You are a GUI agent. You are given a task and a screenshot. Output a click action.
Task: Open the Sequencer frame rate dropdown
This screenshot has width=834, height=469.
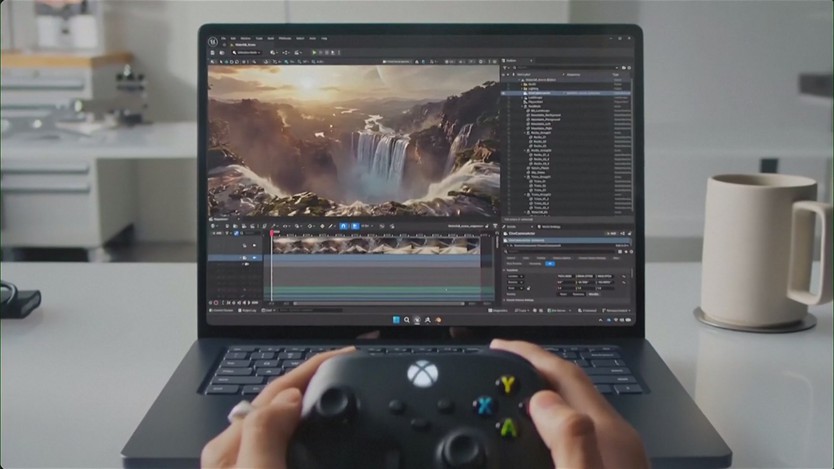pyautogui.click(x=366, y=226)
